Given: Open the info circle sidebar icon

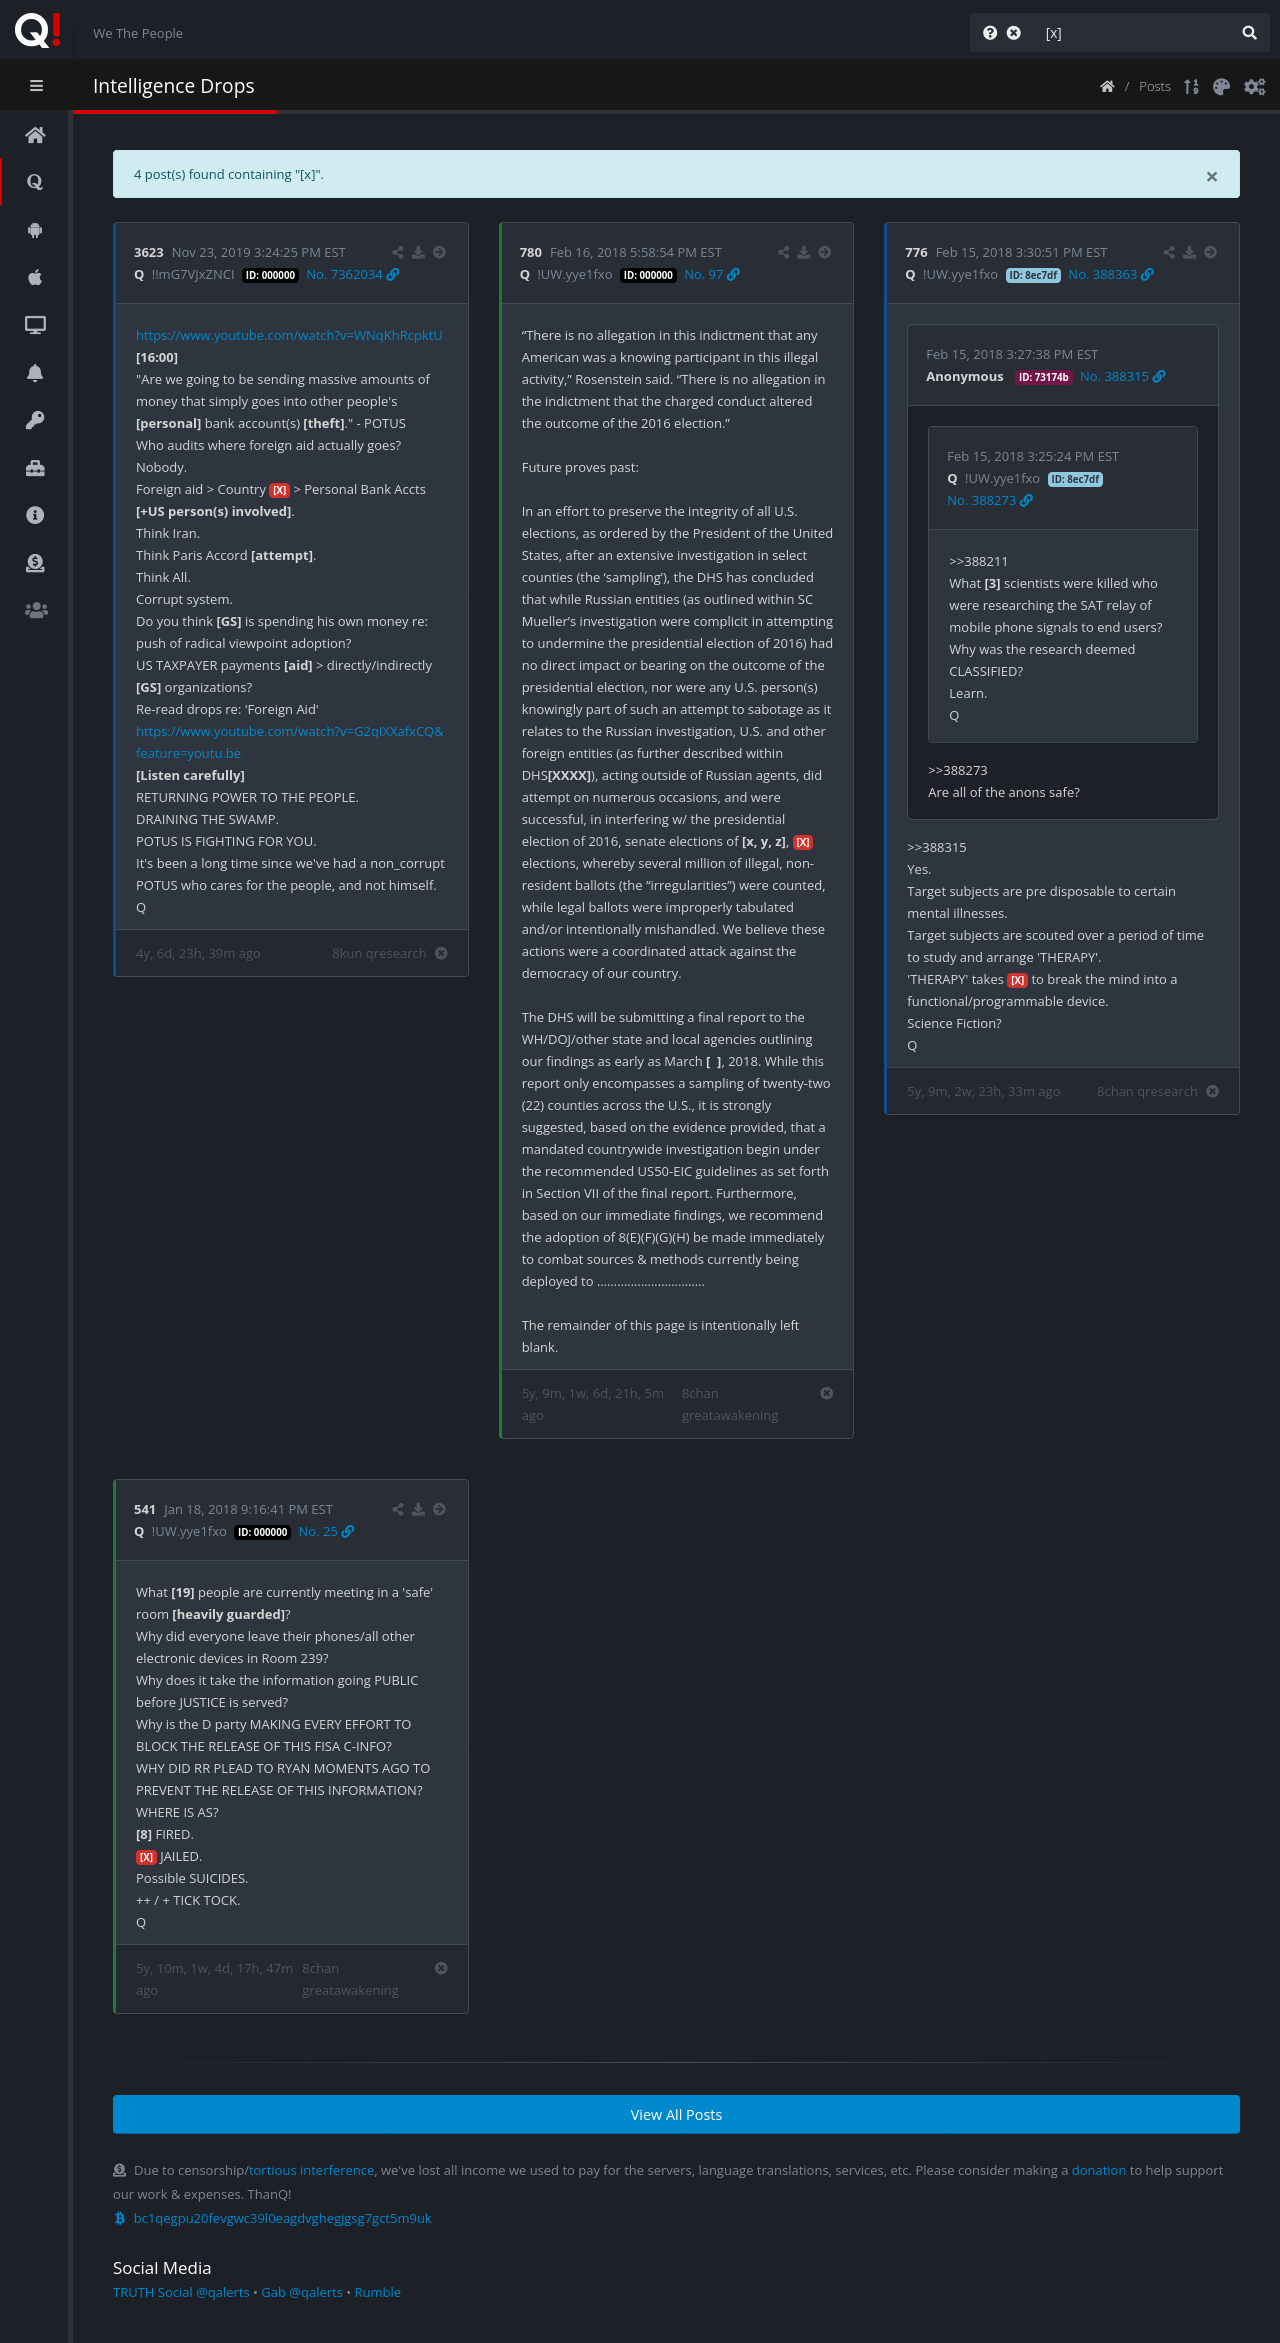Looking at the screenshot, I should 35,515.
